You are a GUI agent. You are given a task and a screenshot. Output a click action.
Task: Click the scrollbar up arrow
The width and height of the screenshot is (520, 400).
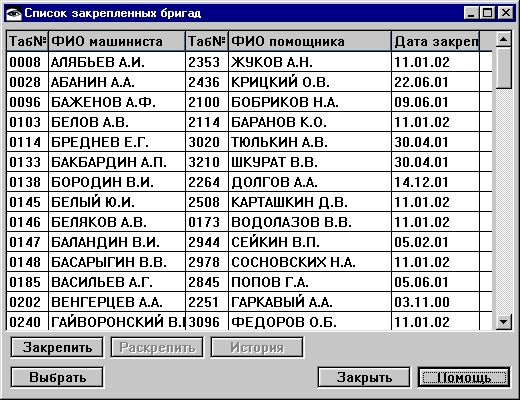(x=503, y=40)
